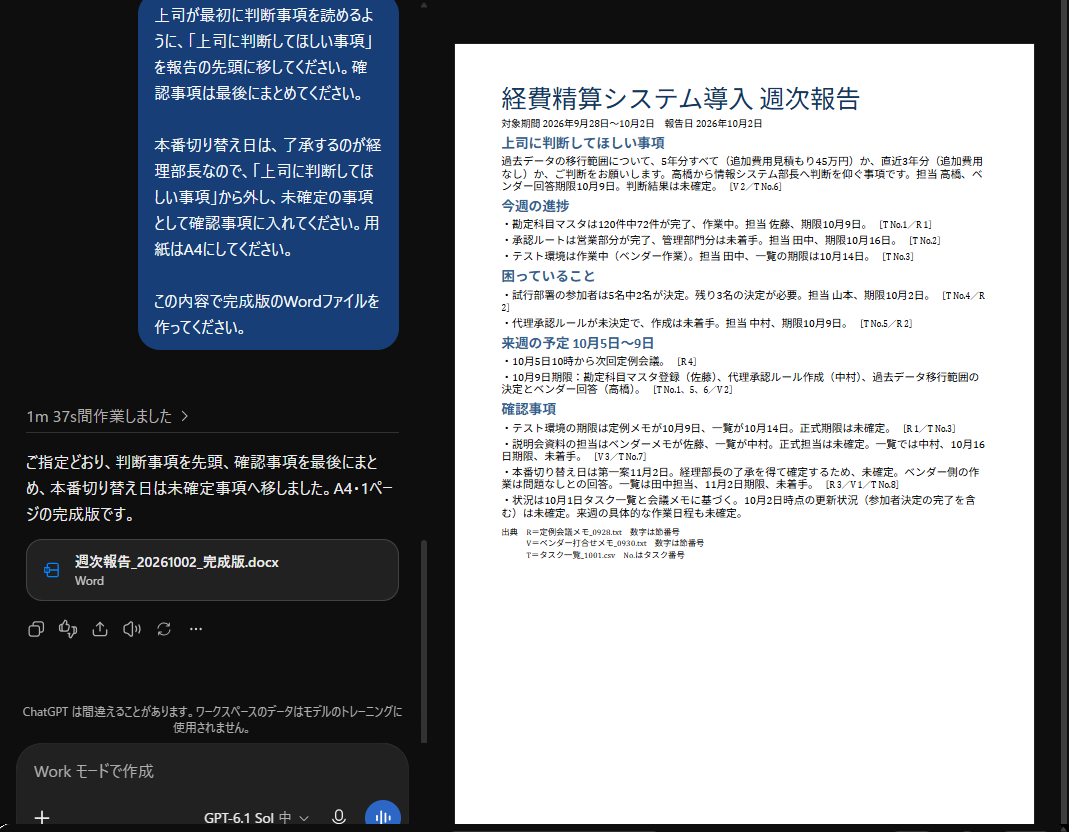1069x832 pixels.
Task: Open the more actions ellipsis menu
Action: click(x=196, y=629)
